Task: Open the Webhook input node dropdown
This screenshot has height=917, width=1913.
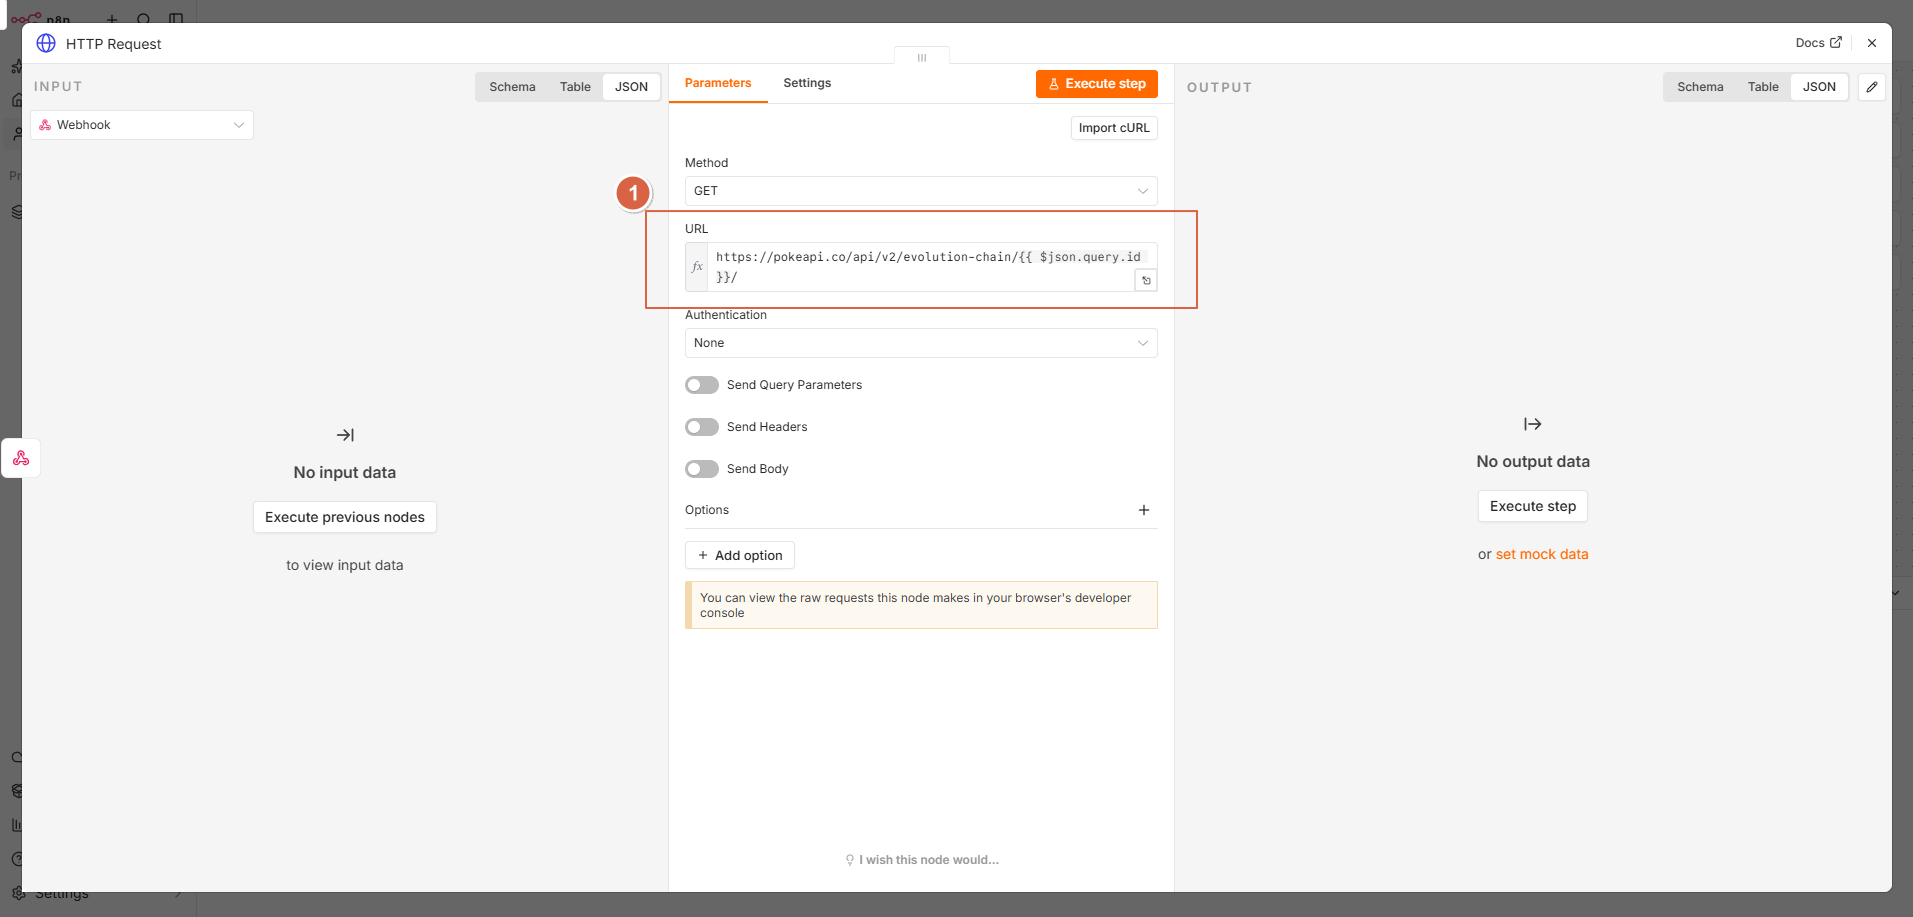Action: [142, 125]
